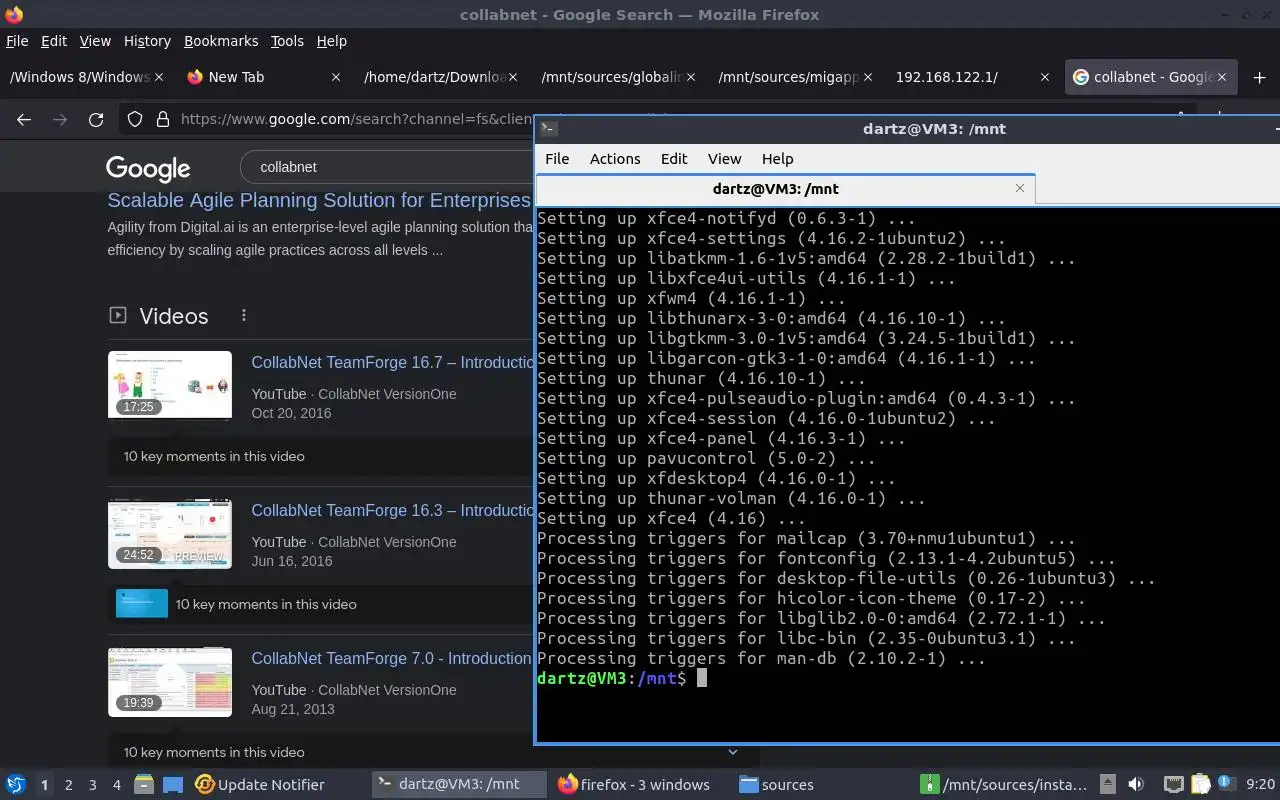The width and height of the screenshot is (1280, 800).
Task: Open the network connection tray icon
Action: point(1174,785)
